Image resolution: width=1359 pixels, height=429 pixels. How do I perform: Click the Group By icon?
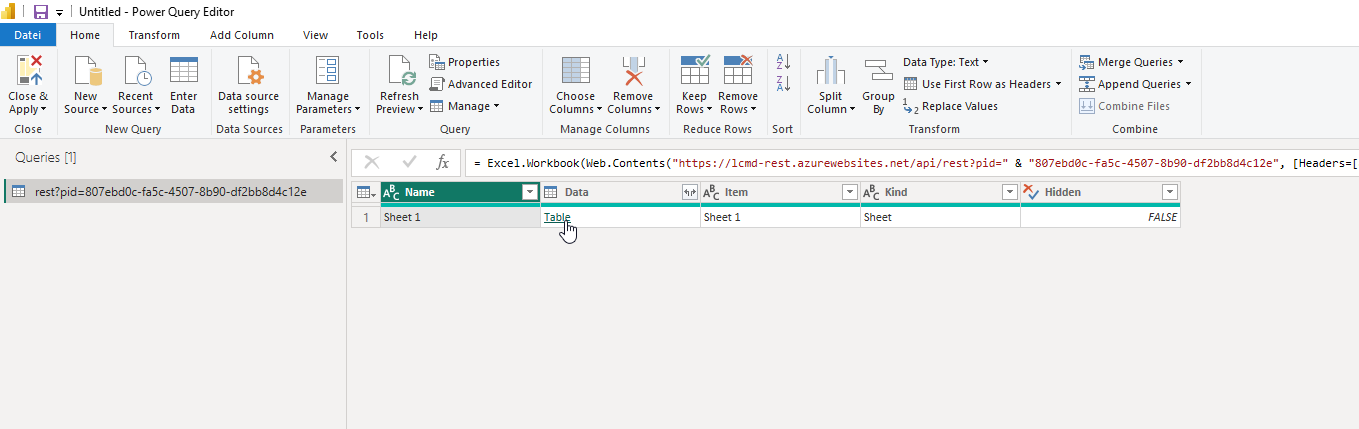pos(878,72)
